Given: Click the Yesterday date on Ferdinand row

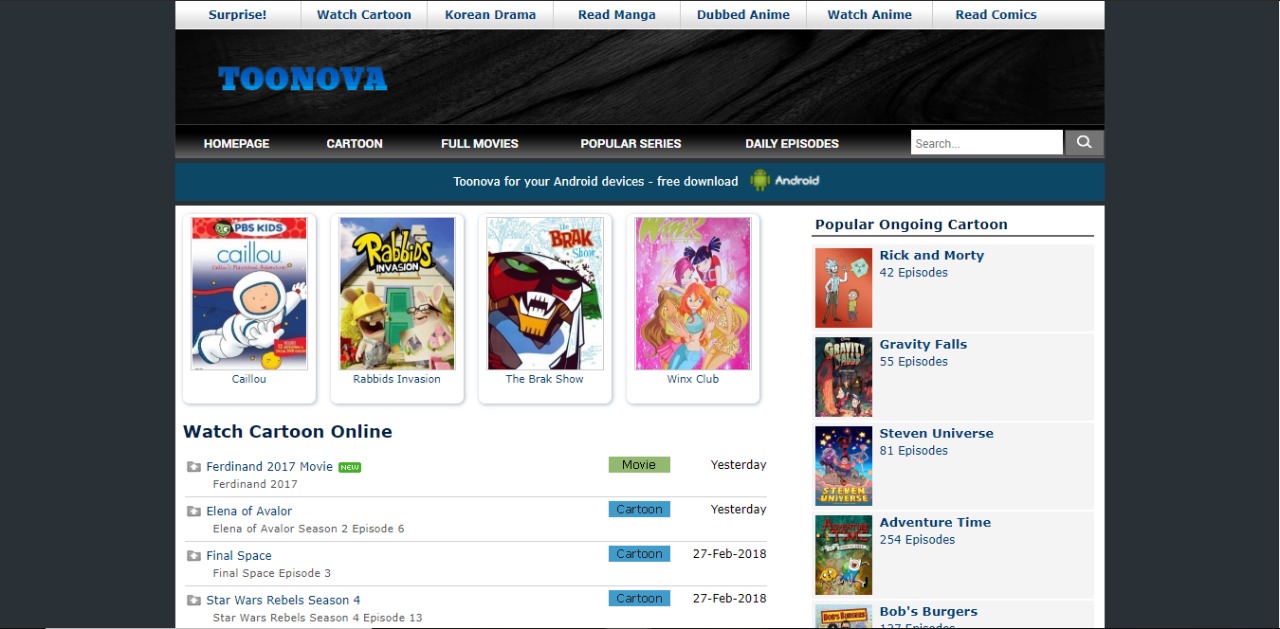Looking at the screenshot, I should 739,465.
